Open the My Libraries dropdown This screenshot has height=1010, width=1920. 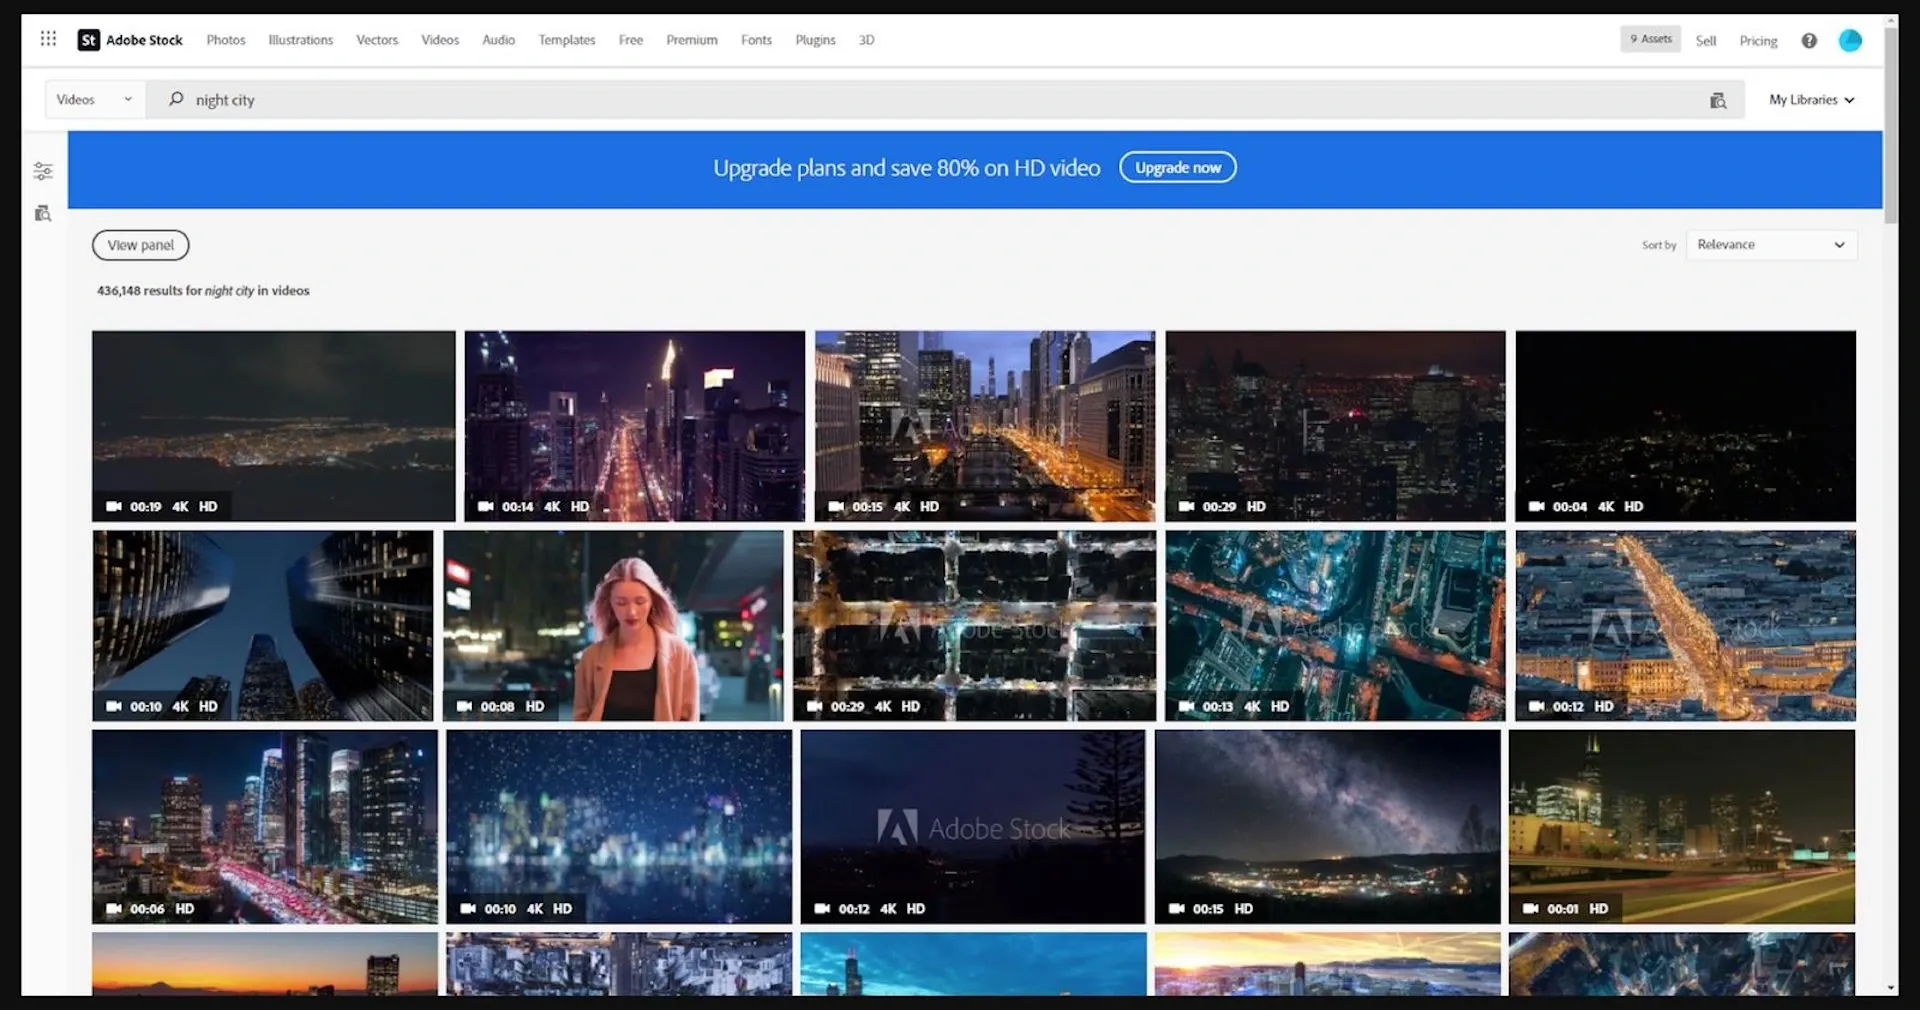[x=1810, y=99]
